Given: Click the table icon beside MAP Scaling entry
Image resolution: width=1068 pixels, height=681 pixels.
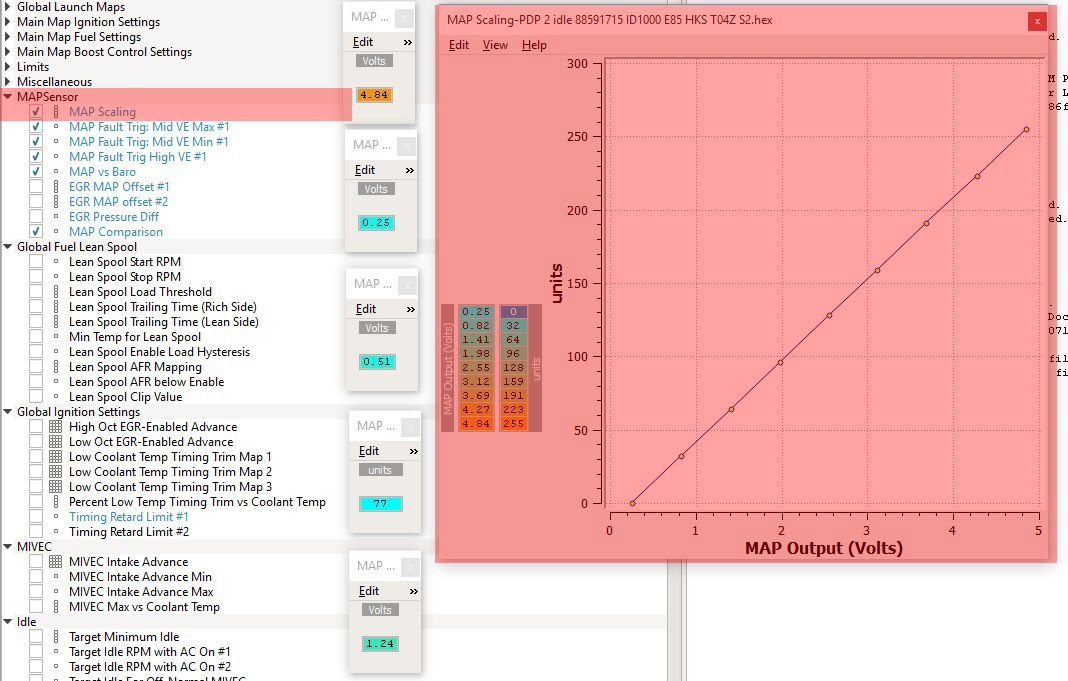Looking at the screenshot, I should coord(56,112).
